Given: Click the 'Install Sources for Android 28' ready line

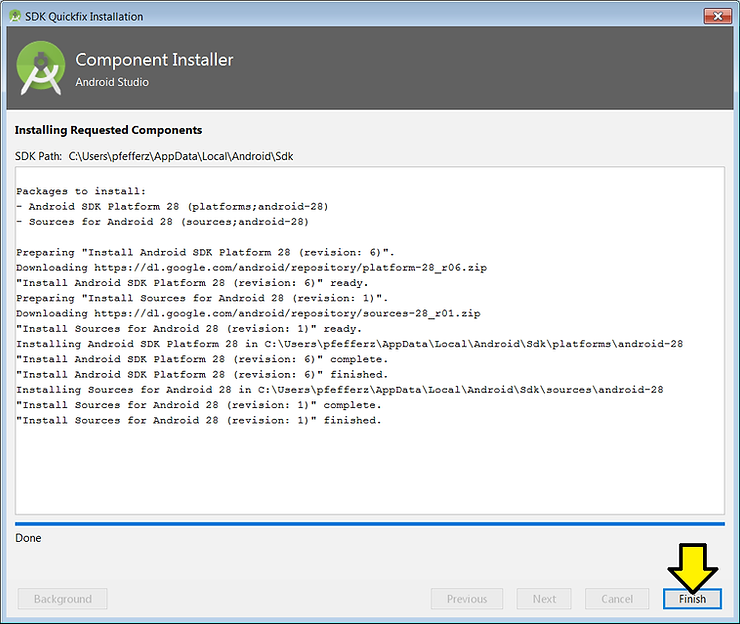Looking at the screenshot, I should (189, 329).
